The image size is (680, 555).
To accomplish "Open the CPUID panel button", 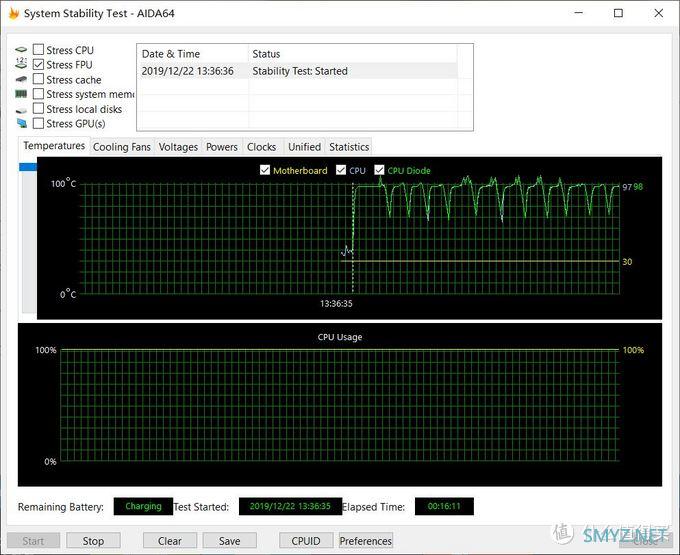I will coord(306,541).
